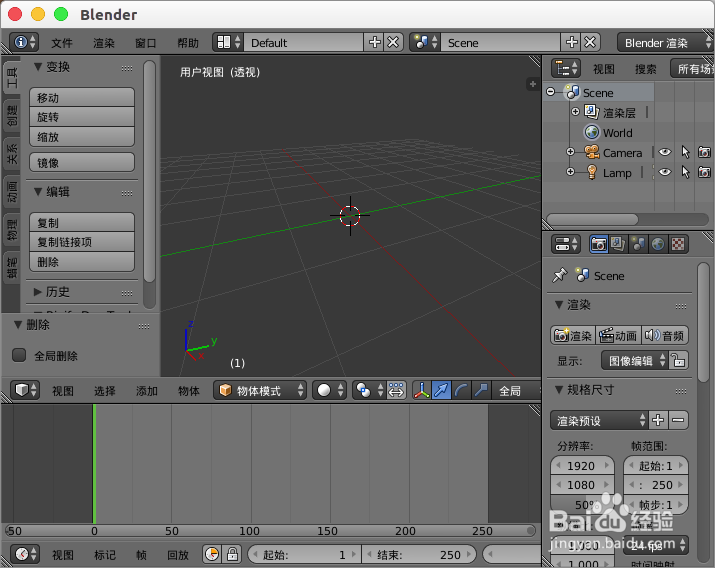The height and width of the screenshot is (568, 715).
Task: Click the Camera object icon in outliner
Action: (592, 152)
